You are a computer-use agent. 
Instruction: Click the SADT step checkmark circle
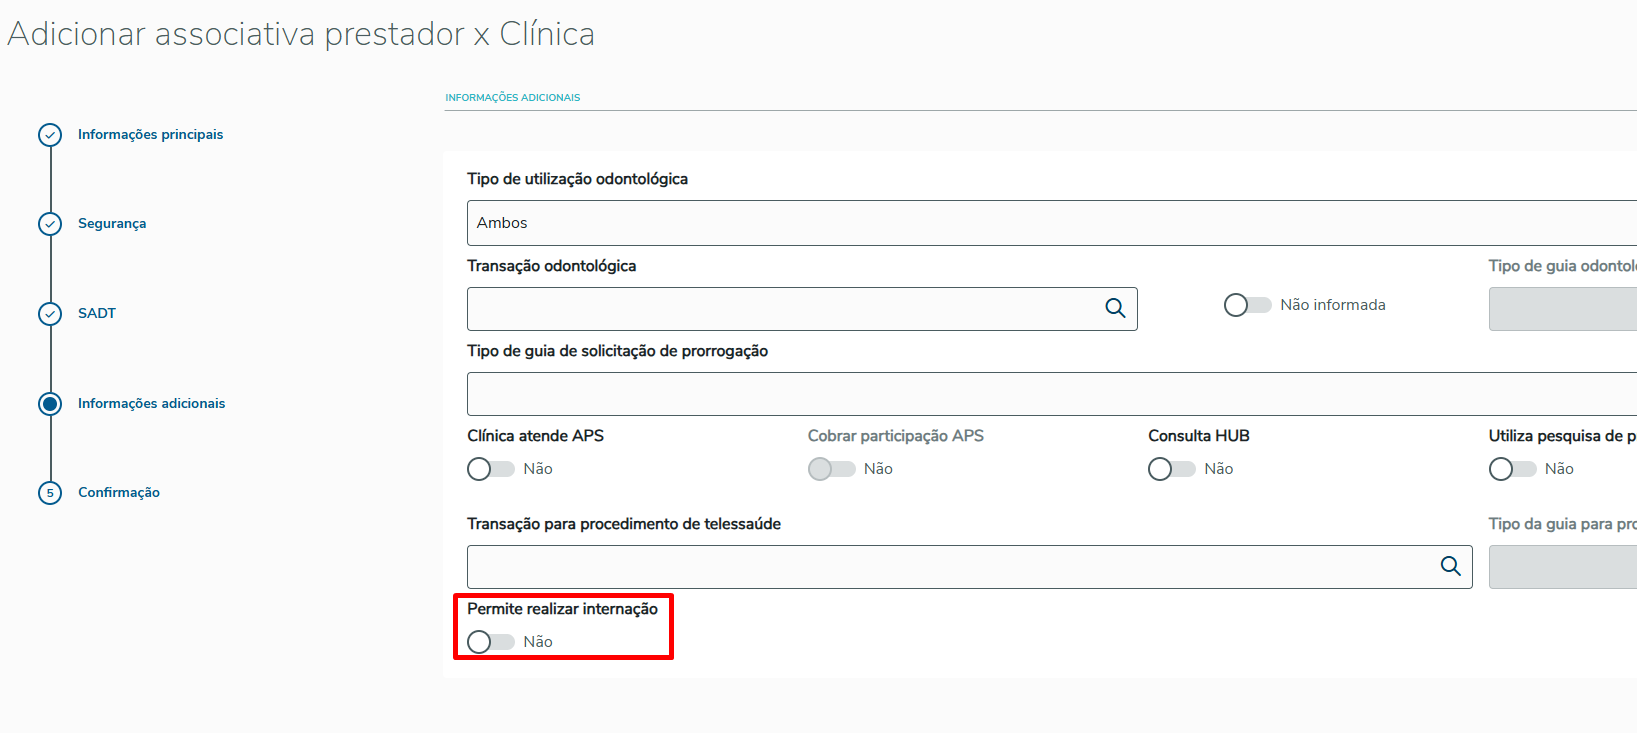coord(50,314)
